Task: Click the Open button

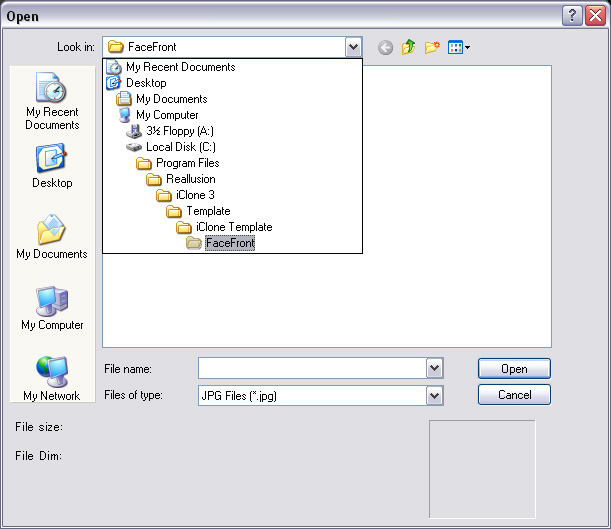Action: [x=514, y=369]
